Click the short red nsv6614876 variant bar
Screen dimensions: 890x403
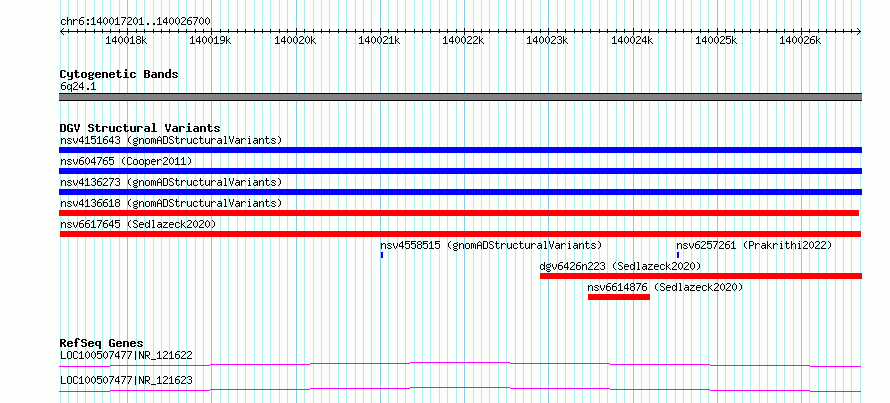pos(619,297)
